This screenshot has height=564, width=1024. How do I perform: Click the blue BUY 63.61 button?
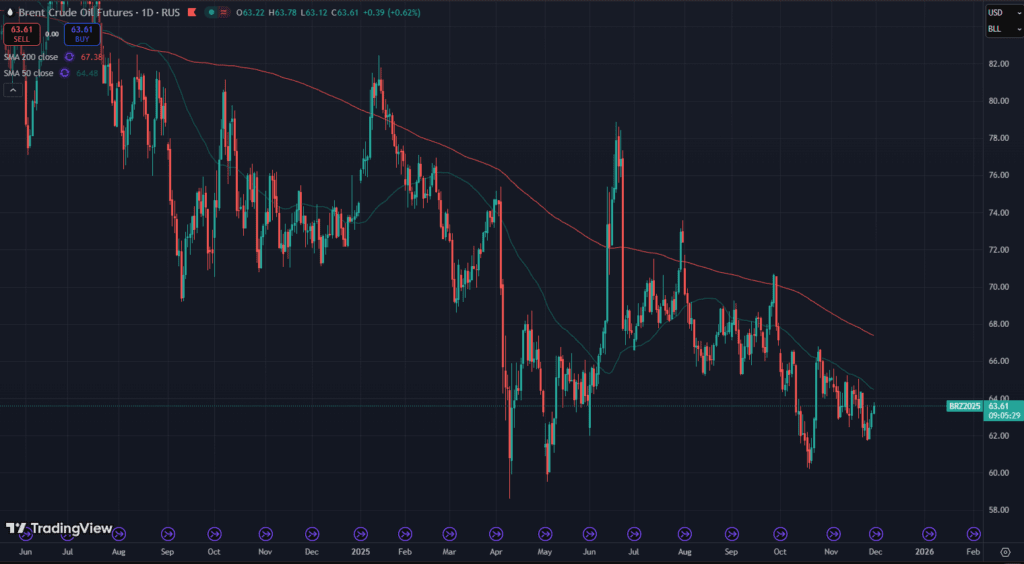(82, 34)
